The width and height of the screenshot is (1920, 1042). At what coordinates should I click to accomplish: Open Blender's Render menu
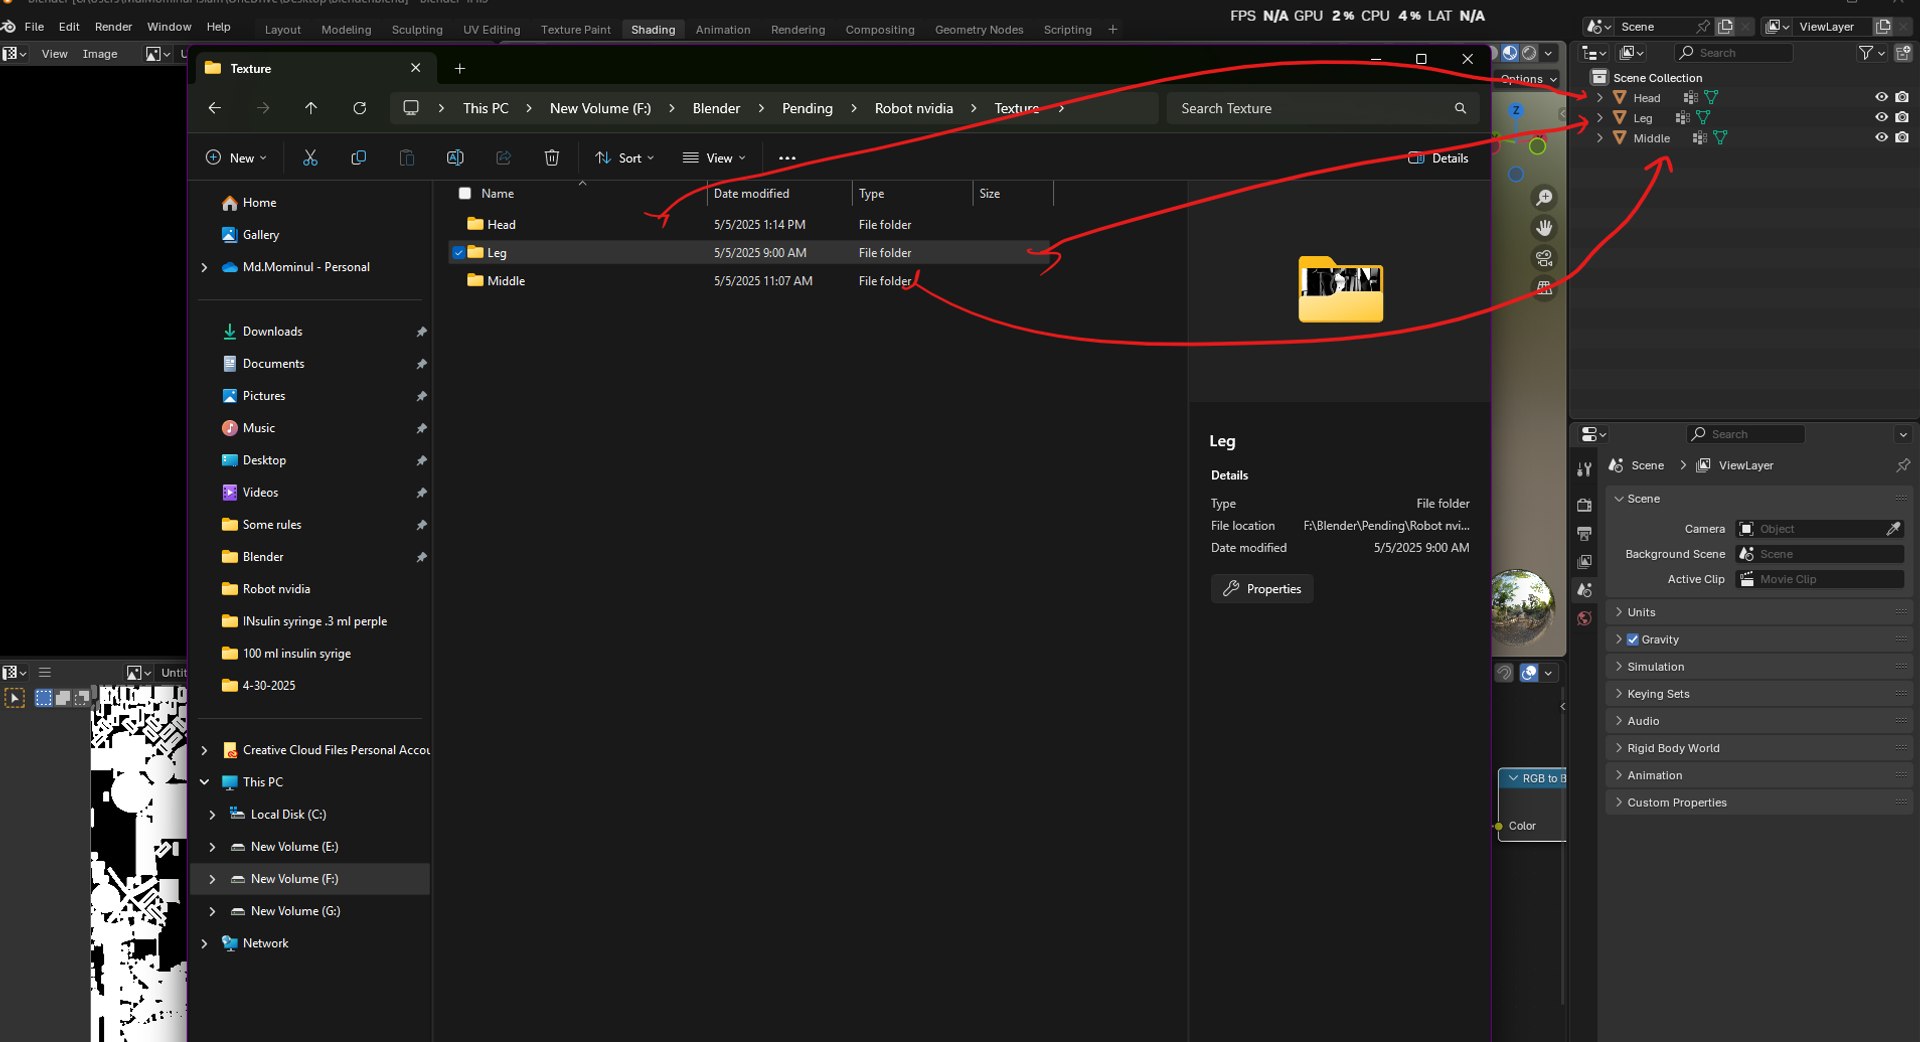click(x=113, y=27)
